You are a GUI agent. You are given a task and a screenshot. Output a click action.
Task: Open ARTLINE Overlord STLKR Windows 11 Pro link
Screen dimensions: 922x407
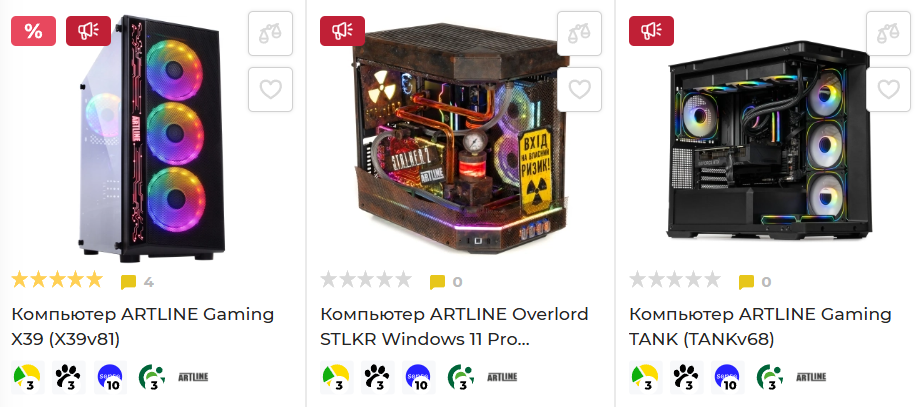click(455, 327)
